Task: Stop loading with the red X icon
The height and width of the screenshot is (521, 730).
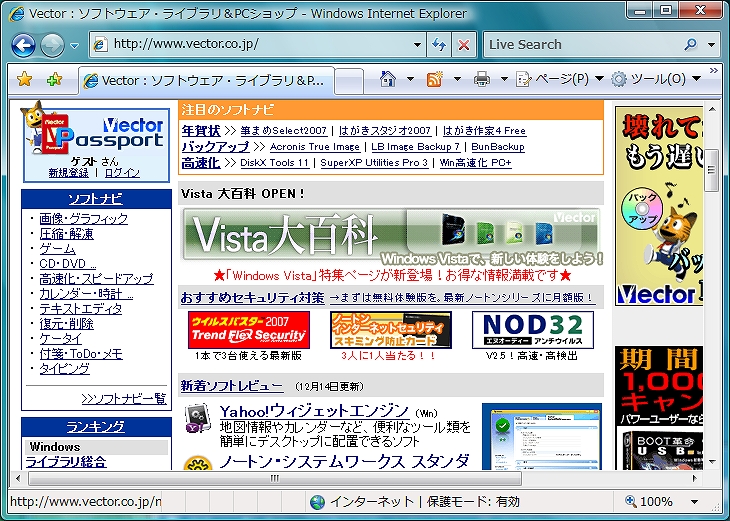Action: [464, 45]
